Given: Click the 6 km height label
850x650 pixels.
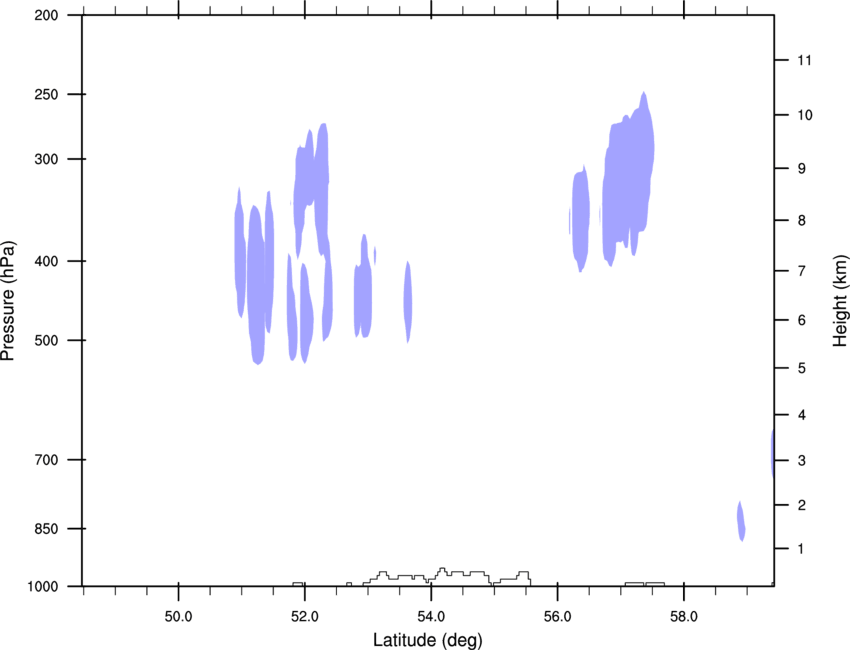Looking at the screenshot, I should point(802,320).
